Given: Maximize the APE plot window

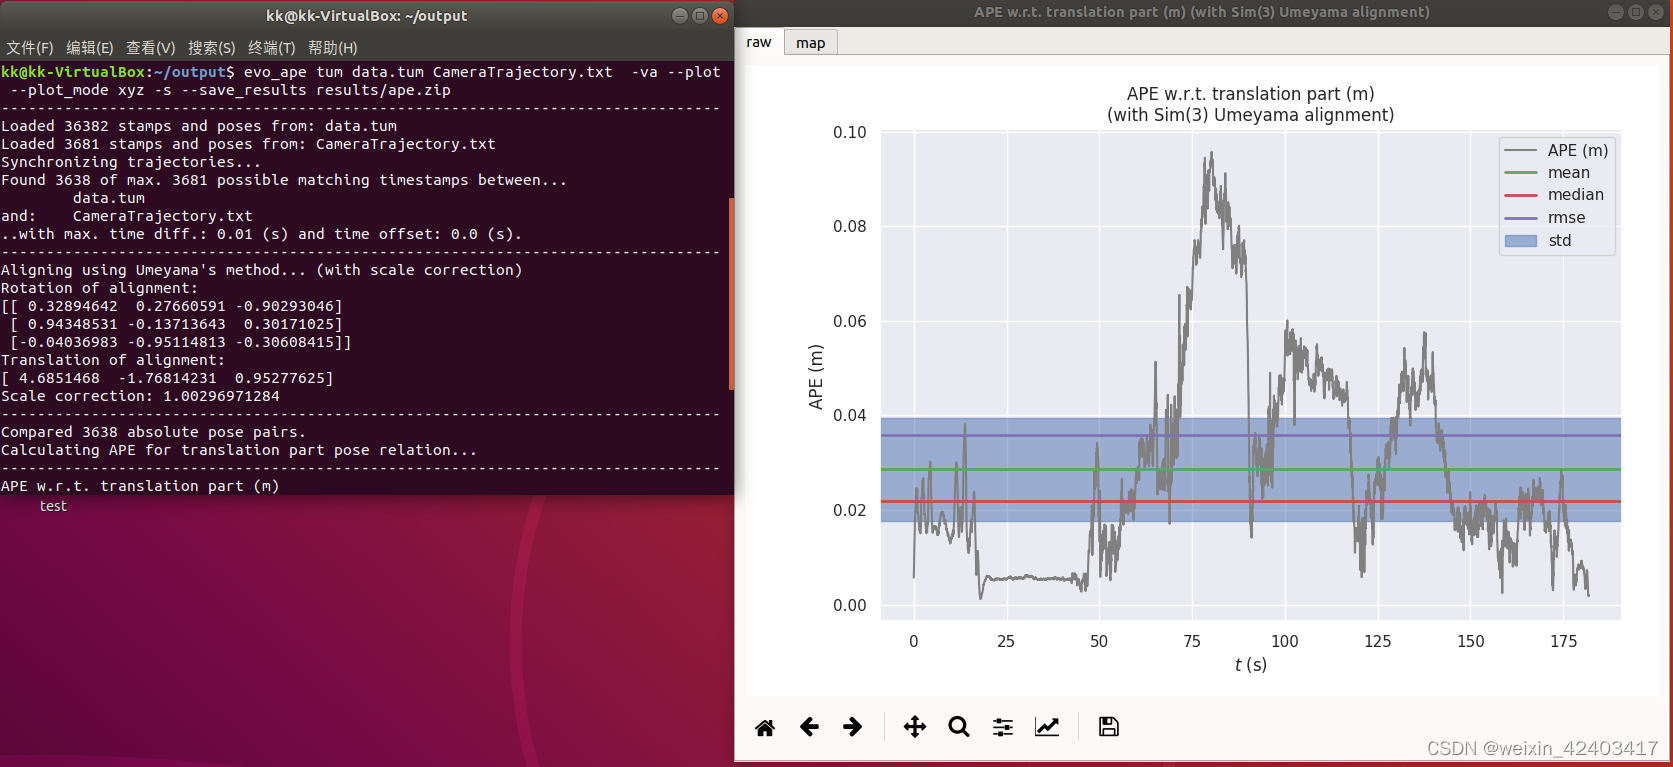Looking at the screenshot, I should (x=1636, y=12).
